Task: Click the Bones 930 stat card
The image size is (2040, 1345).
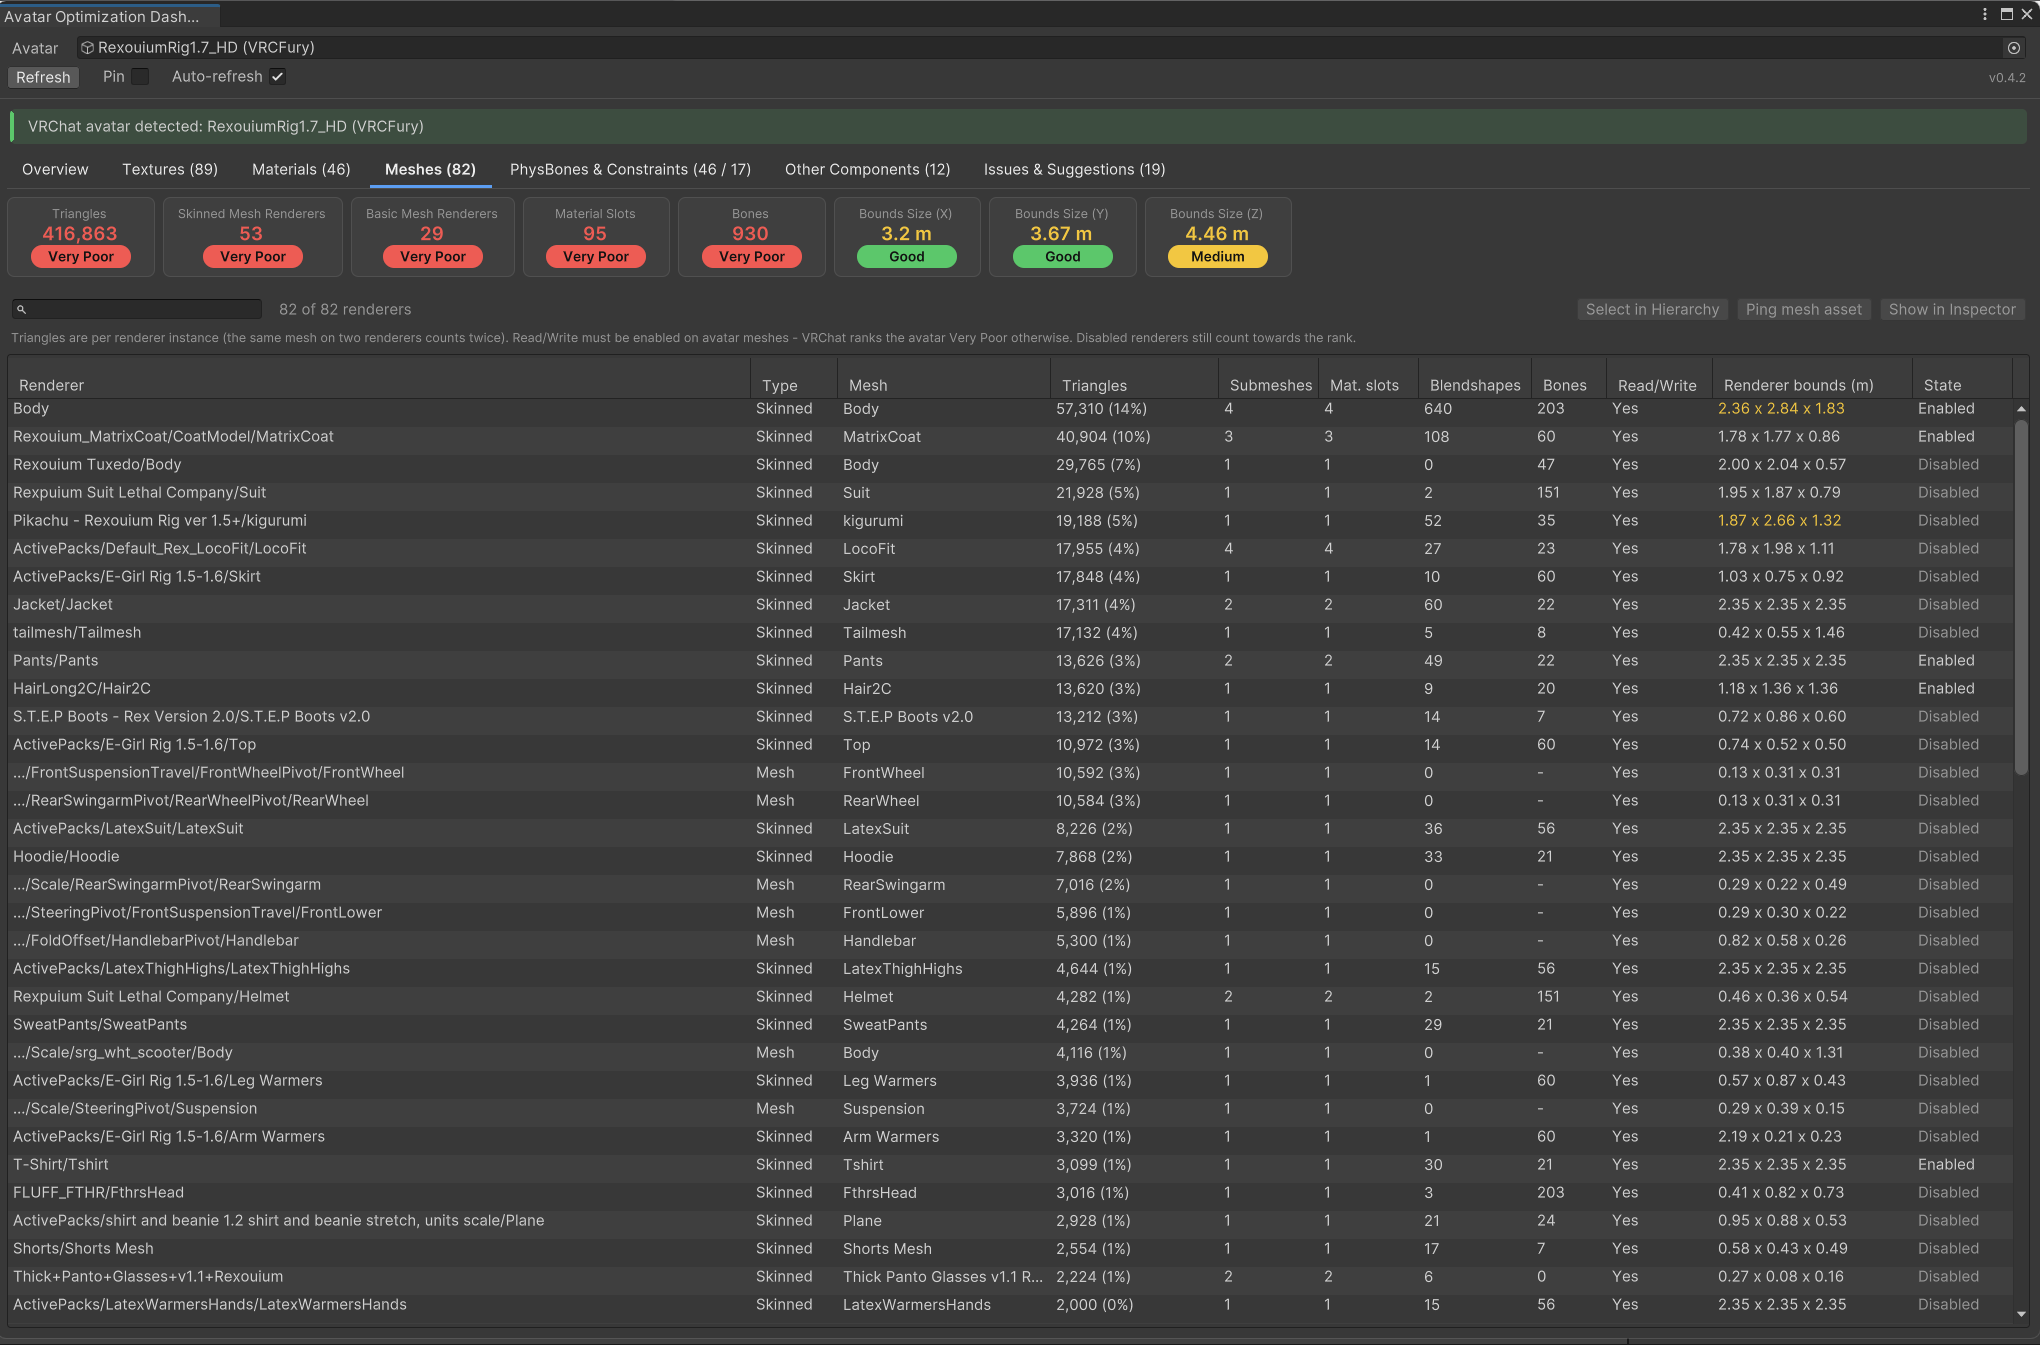Action: (751, 237)
